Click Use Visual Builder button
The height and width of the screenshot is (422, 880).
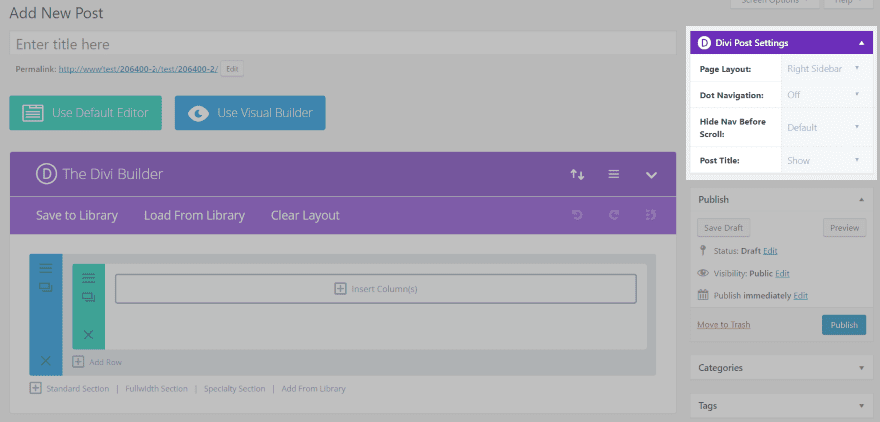click(250, 113)
